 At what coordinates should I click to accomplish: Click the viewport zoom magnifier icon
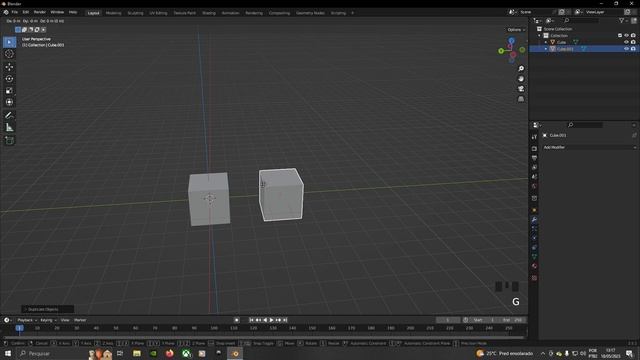[x=521, y=69]
